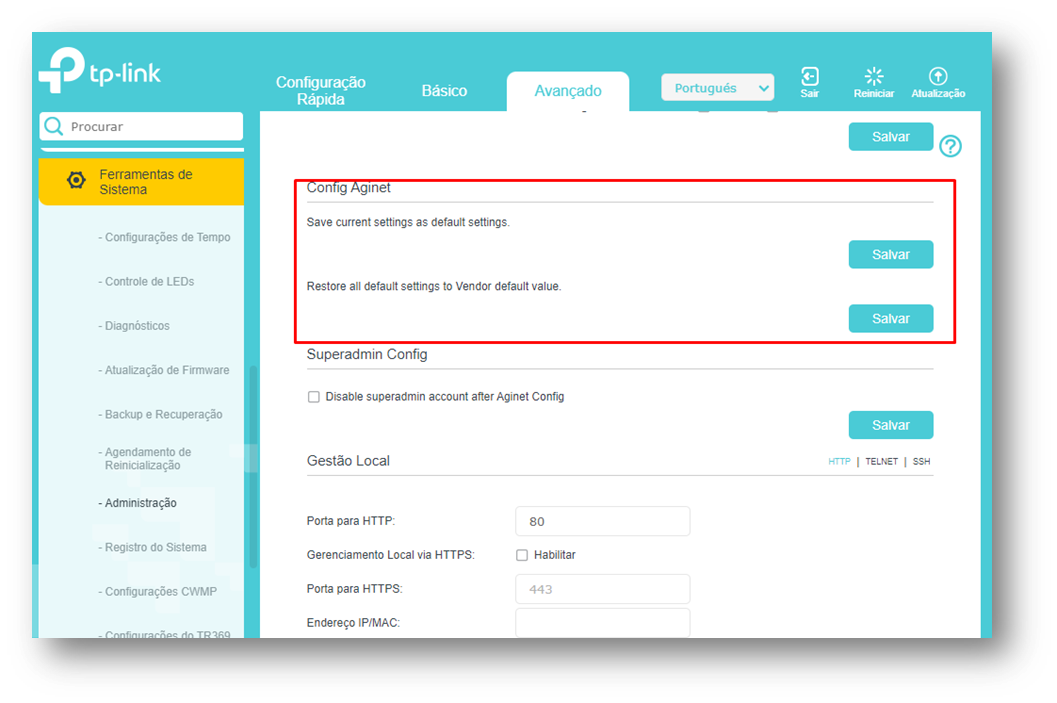1057x703 pixels.
Task: Open the help question mark icon
Action: click(950, 146)
